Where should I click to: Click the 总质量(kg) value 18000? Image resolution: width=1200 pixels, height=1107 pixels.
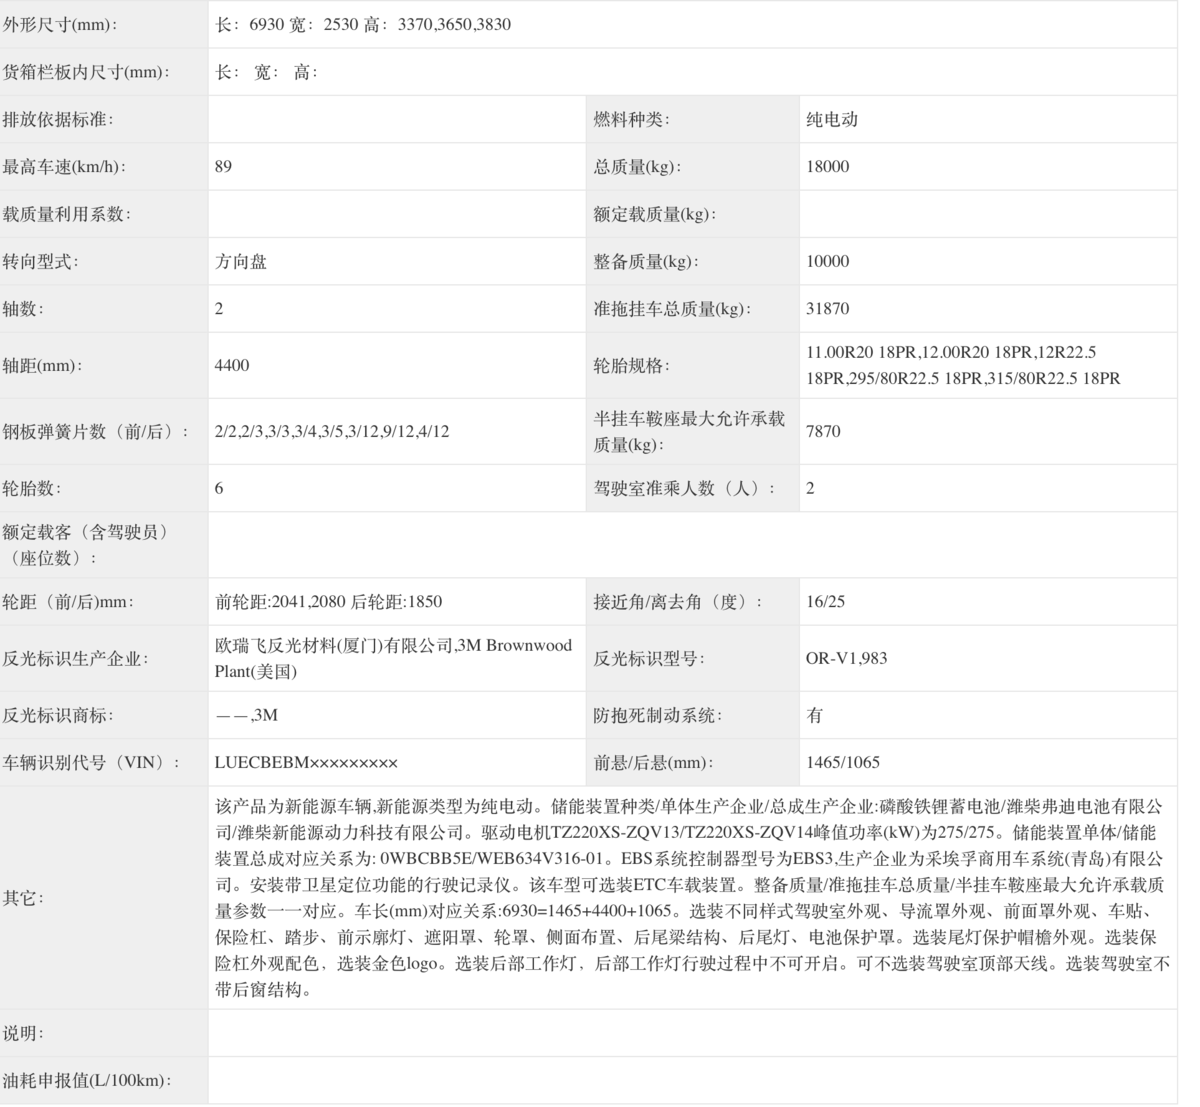coord(826,166)
